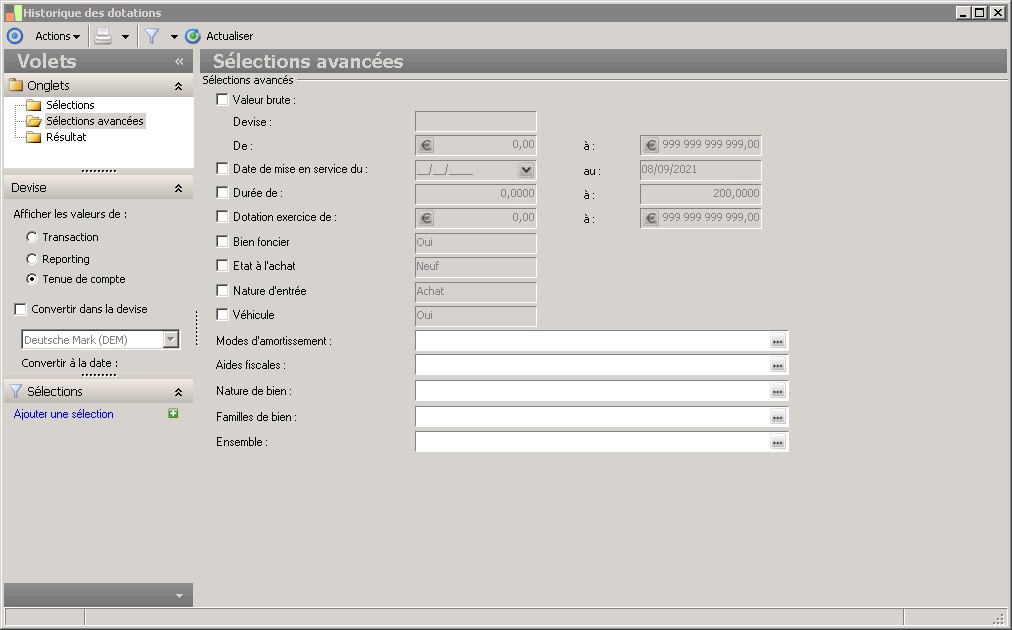Open the Résultat tree item

(x=66, y=137)
